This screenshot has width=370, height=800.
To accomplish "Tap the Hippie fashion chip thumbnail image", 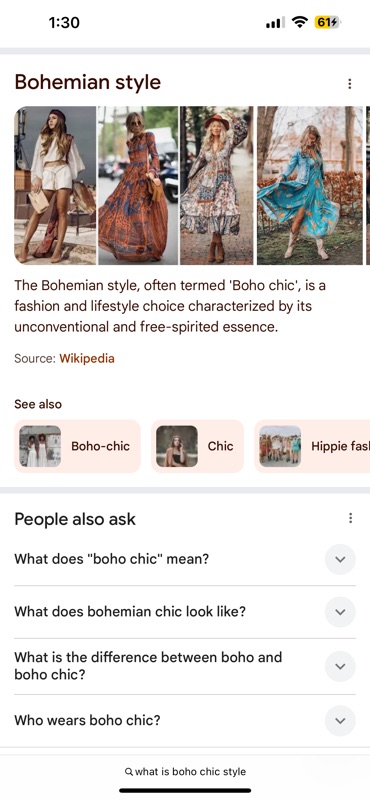I will pos(280,446).
